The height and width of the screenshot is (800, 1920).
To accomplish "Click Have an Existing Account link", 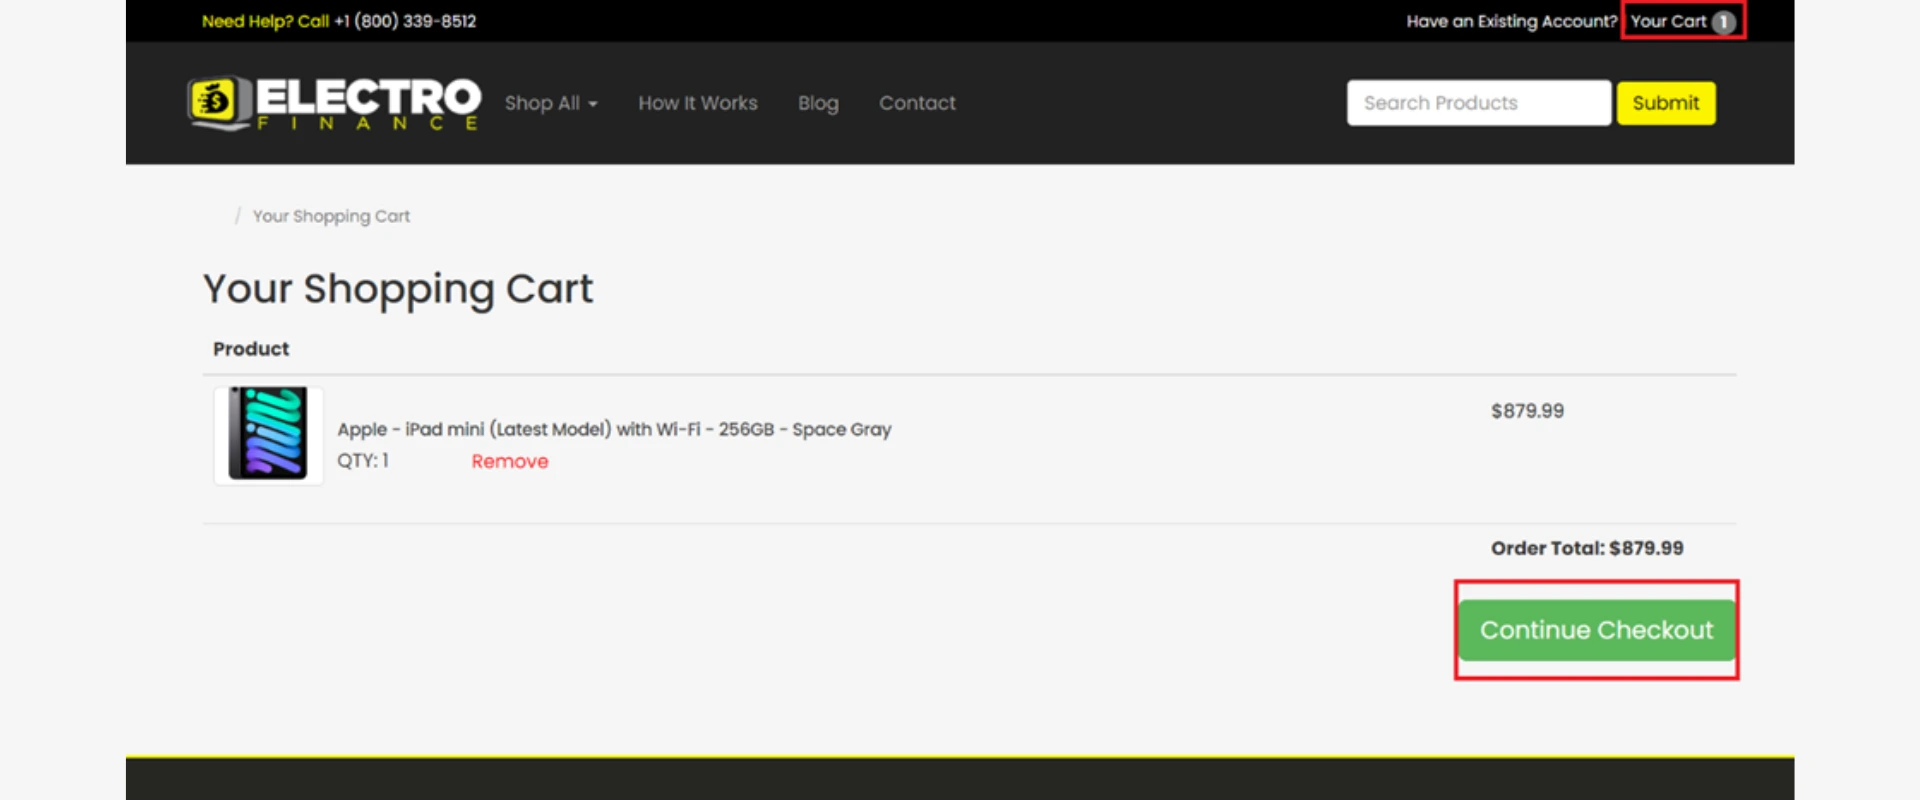I will tap(1511, 21).
